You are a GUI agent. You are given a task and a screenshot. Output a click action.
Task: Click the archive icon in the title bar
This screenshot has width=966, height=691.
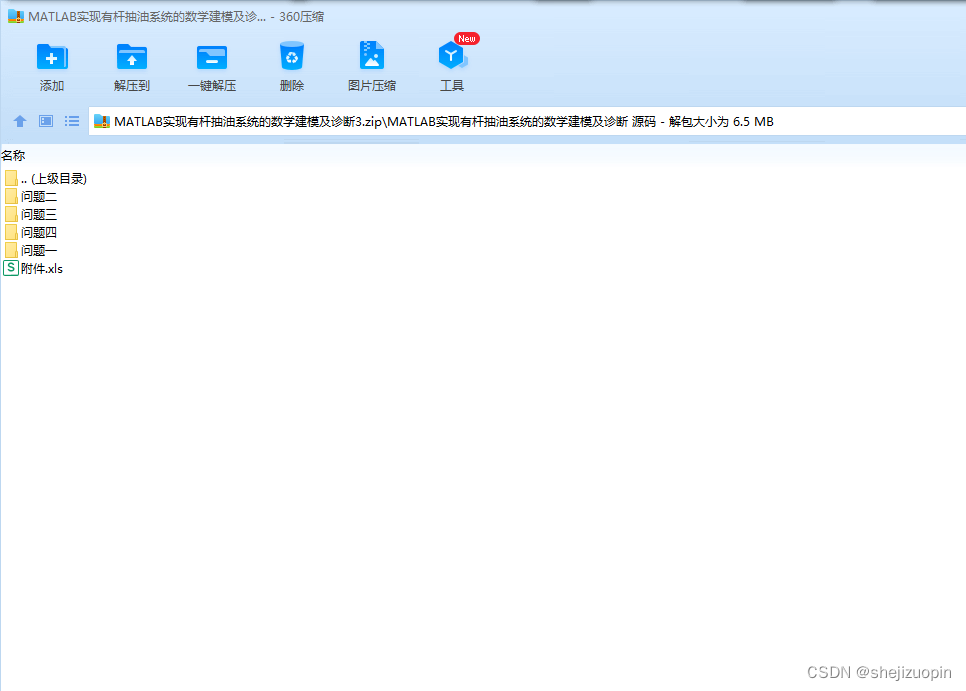[x=15, y=17]
